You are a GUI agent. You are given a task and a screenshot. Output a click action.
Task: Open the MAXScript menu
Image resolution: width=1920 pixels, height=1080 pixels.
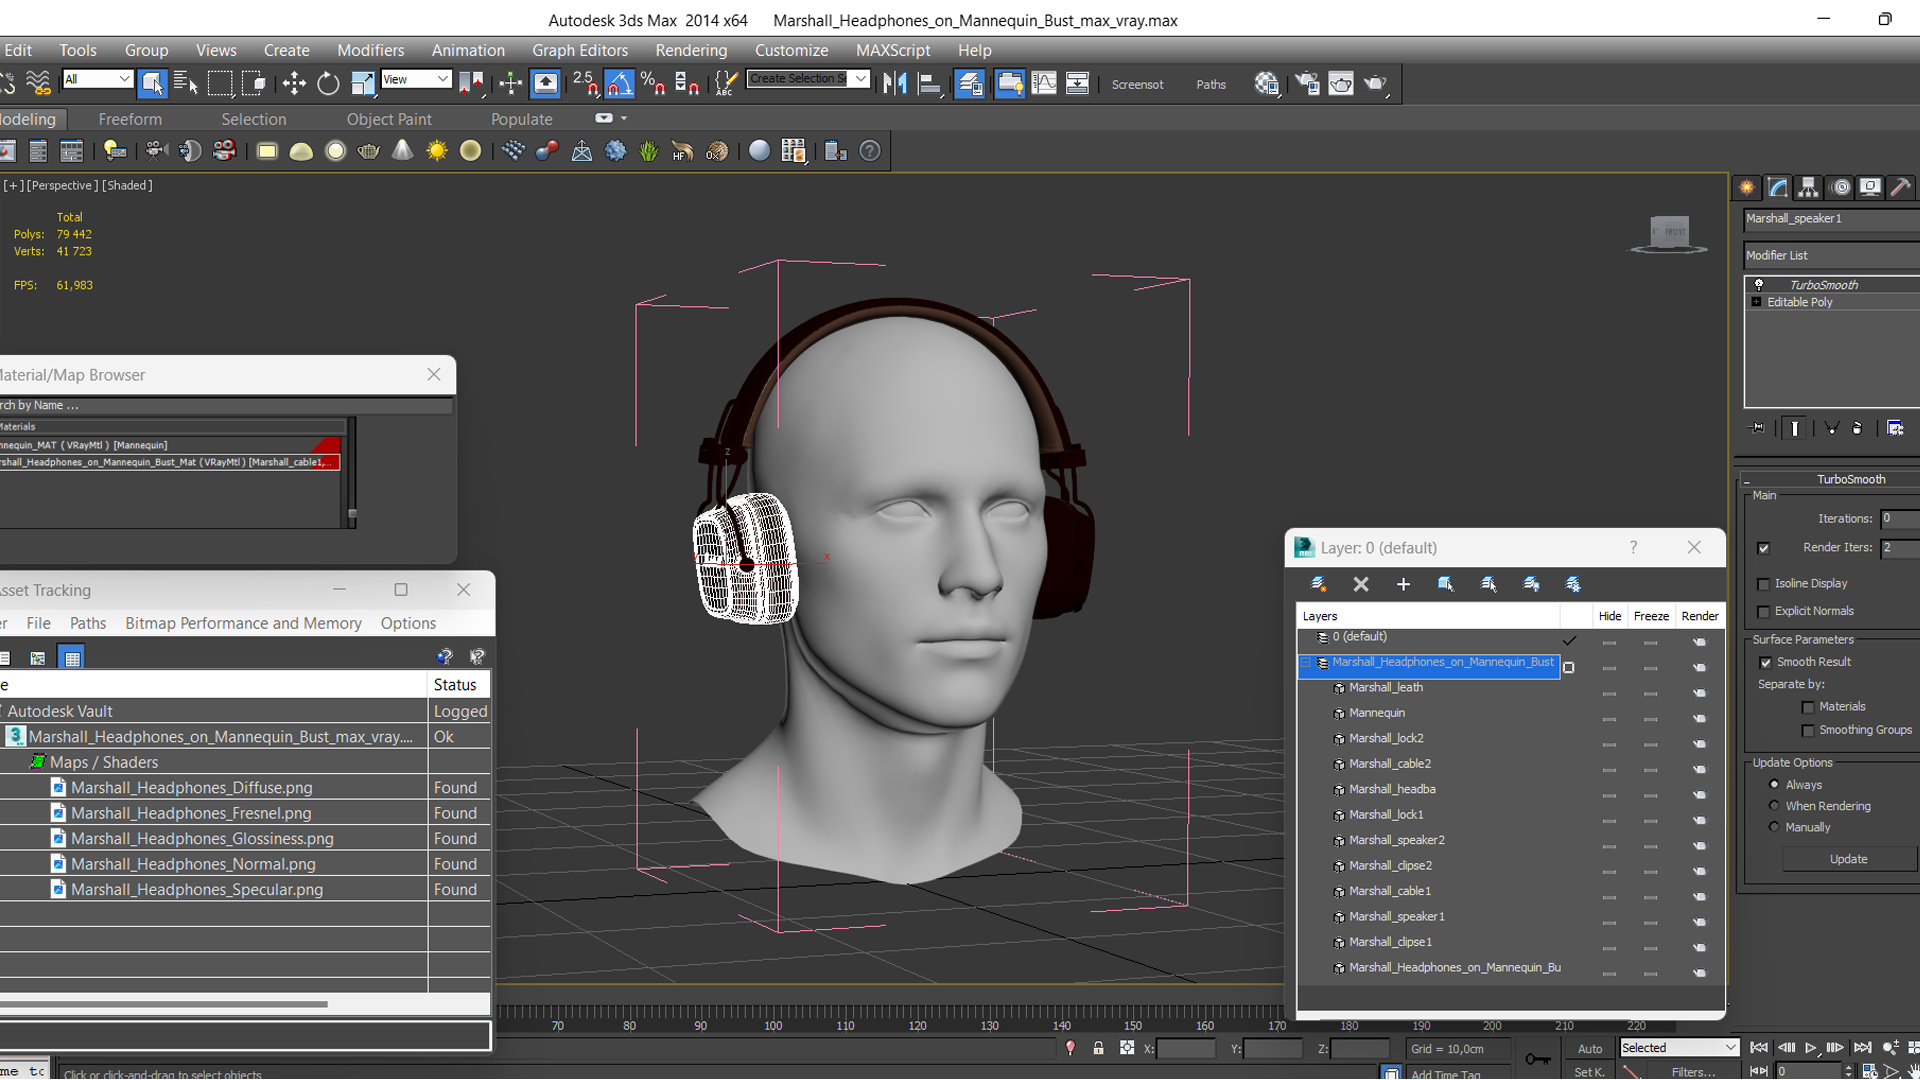click(893, 50)
